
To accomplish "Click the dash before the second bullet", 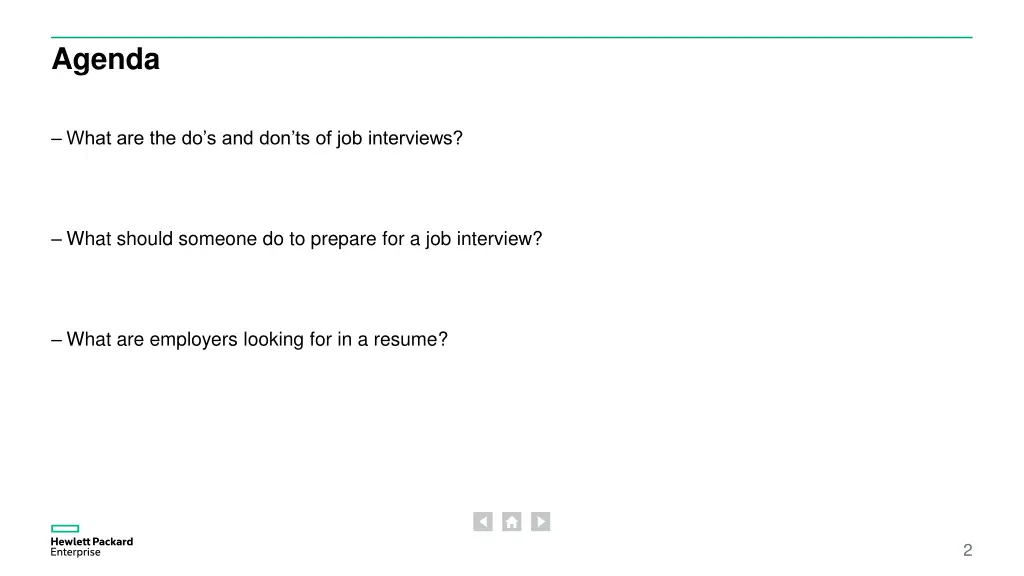I will [x=57, y=240].
